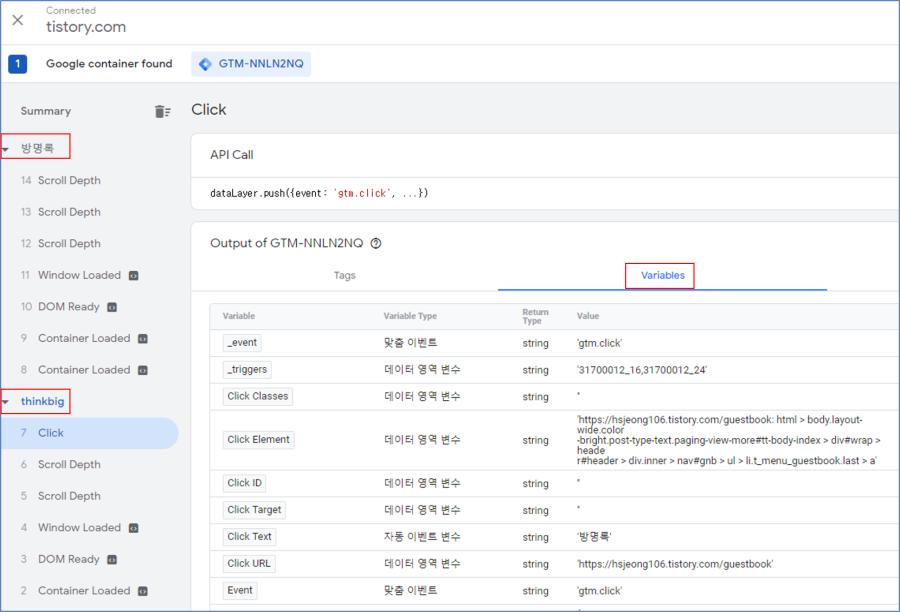Click the Click URL guestbook value
This screenshot has width=900, height=612.
675,564
